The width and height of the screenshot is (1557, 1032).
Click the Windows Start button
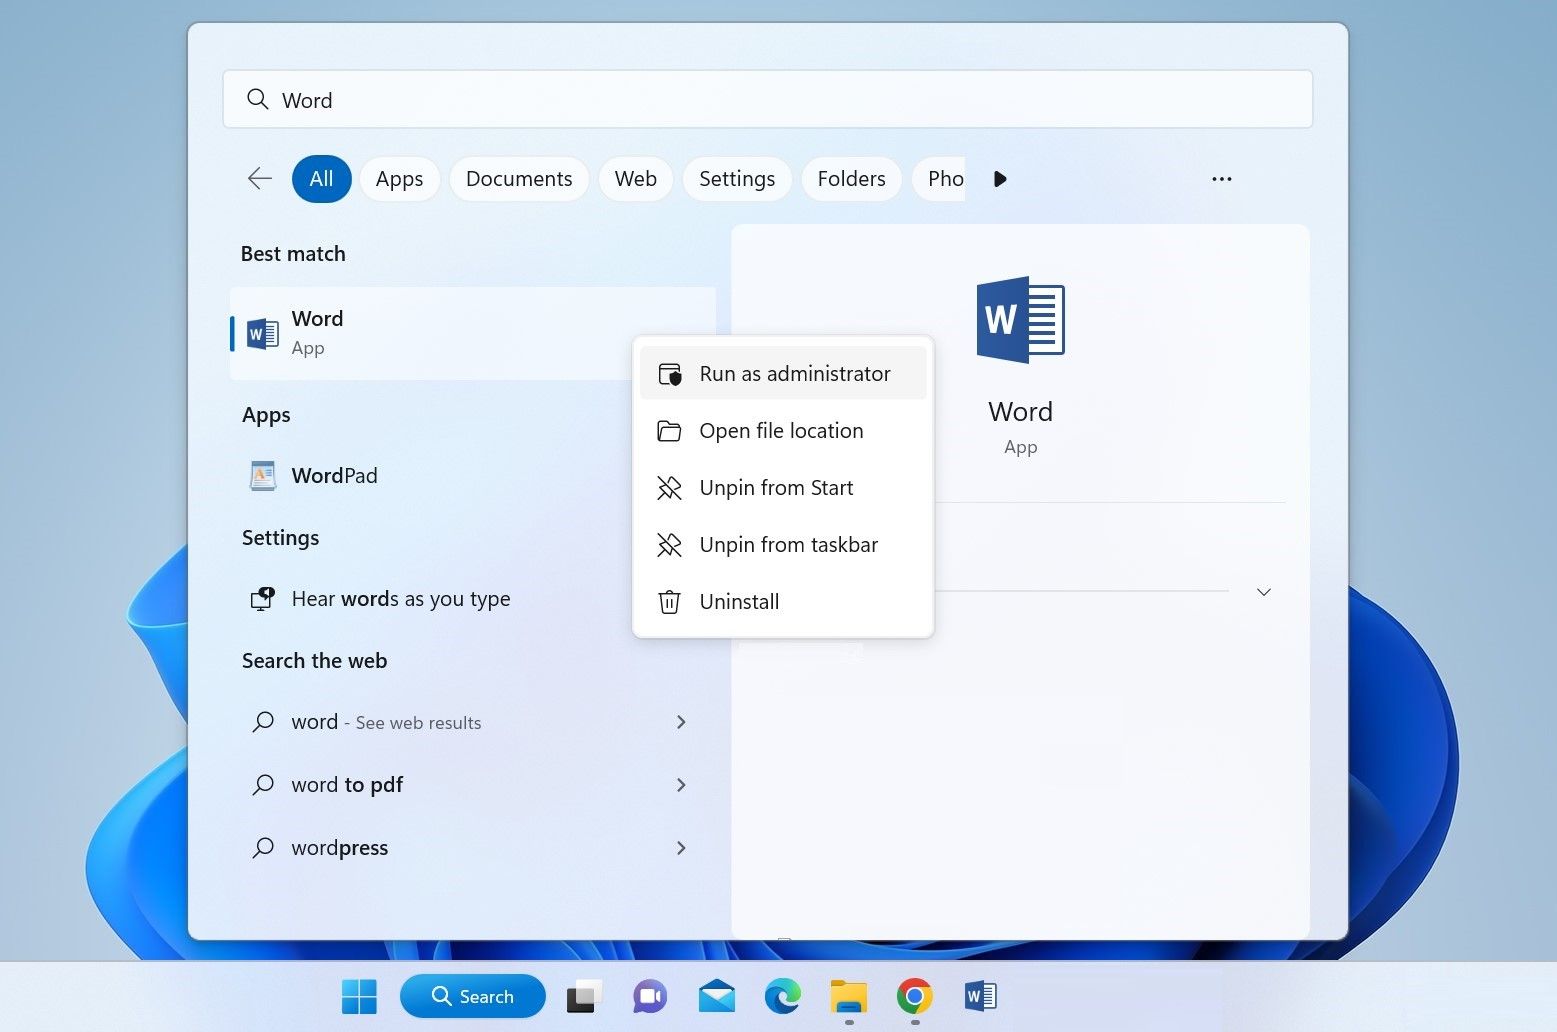pos(359,996)
